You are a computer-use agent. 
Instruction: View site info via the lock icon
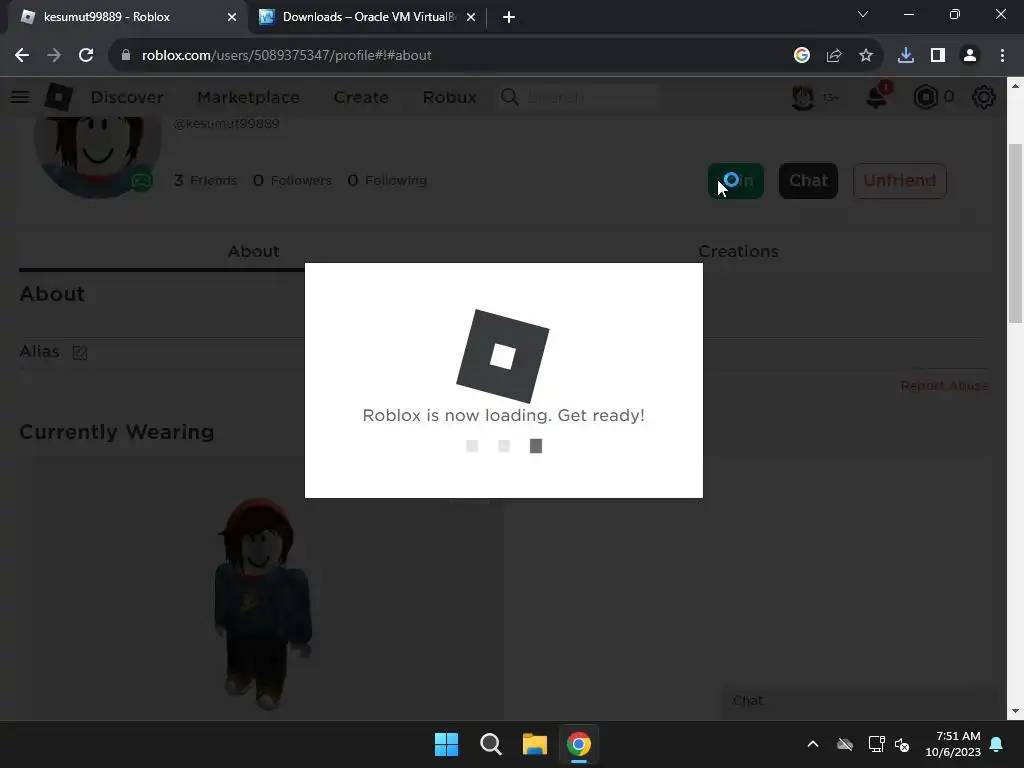pos(125,56)
